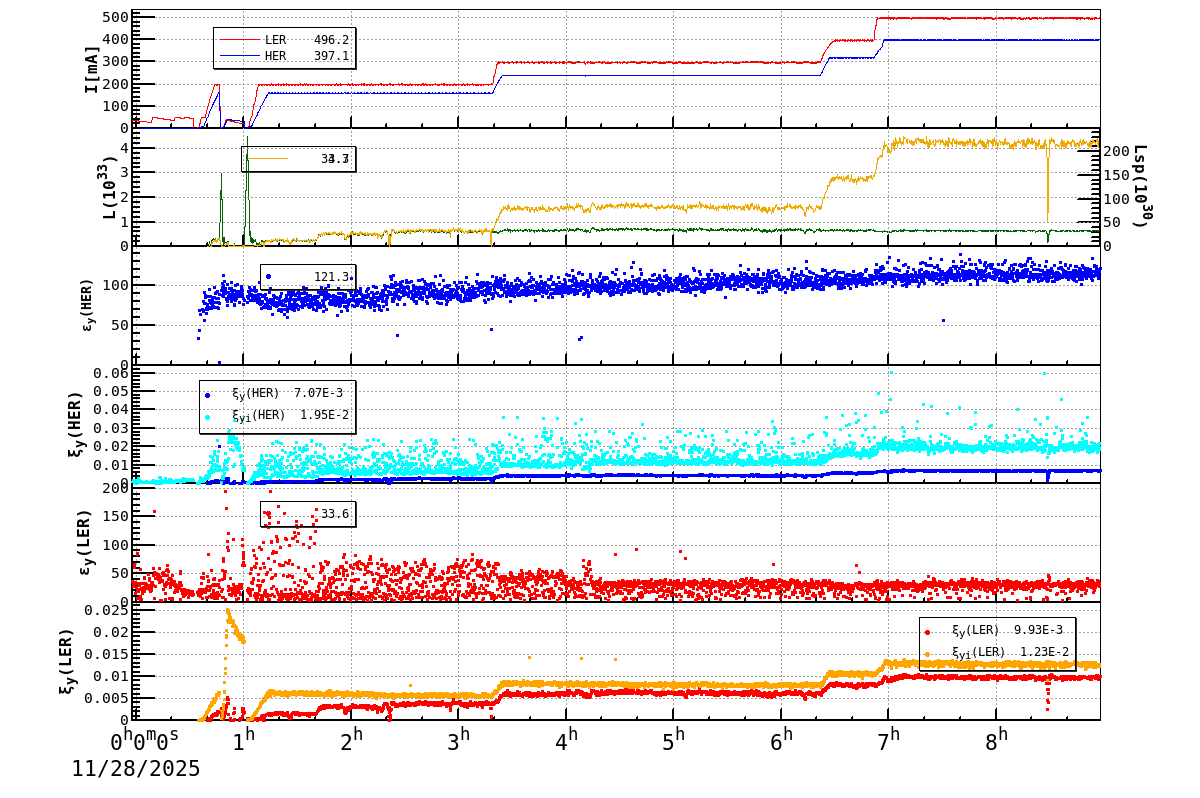Viewport: 1200px width, 798px height.
Task: Click the 150 tick on the Lsp right axis
Action: click(x=1117, y=175)
